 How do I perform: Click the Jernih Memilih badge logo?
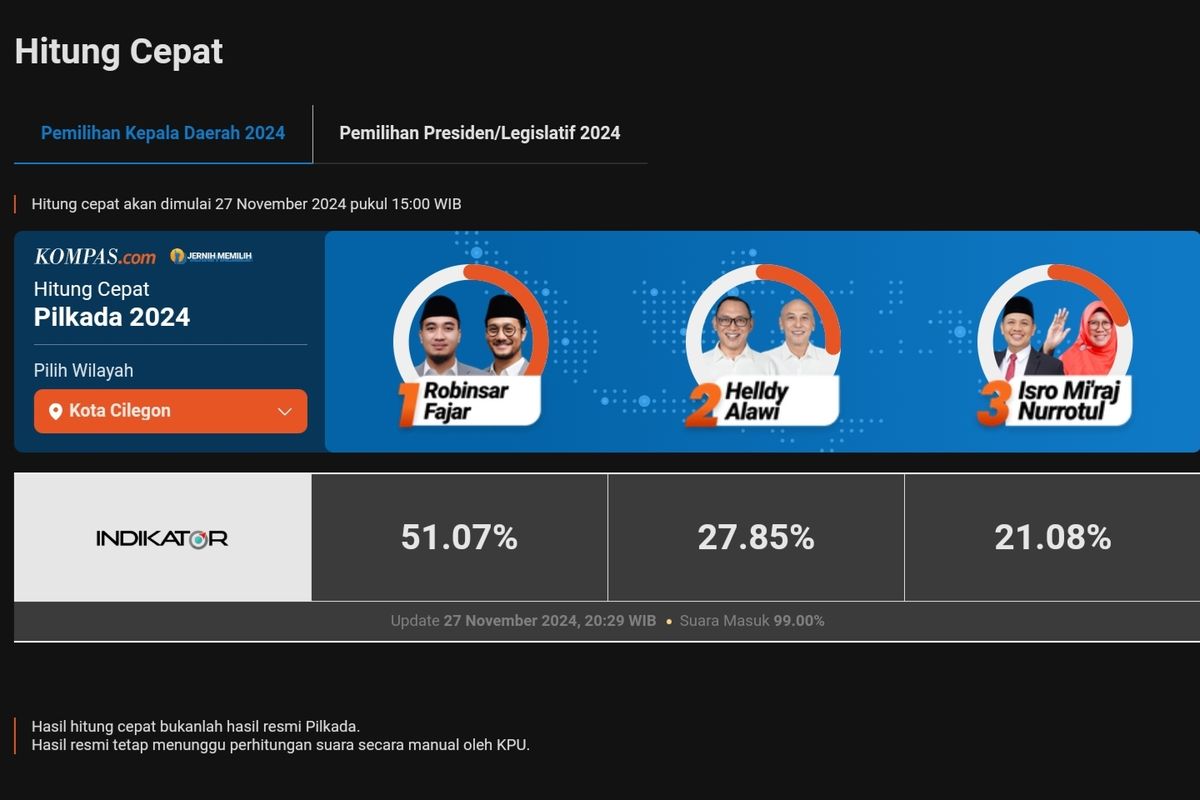pyautogui.click(x=211, y=256)
